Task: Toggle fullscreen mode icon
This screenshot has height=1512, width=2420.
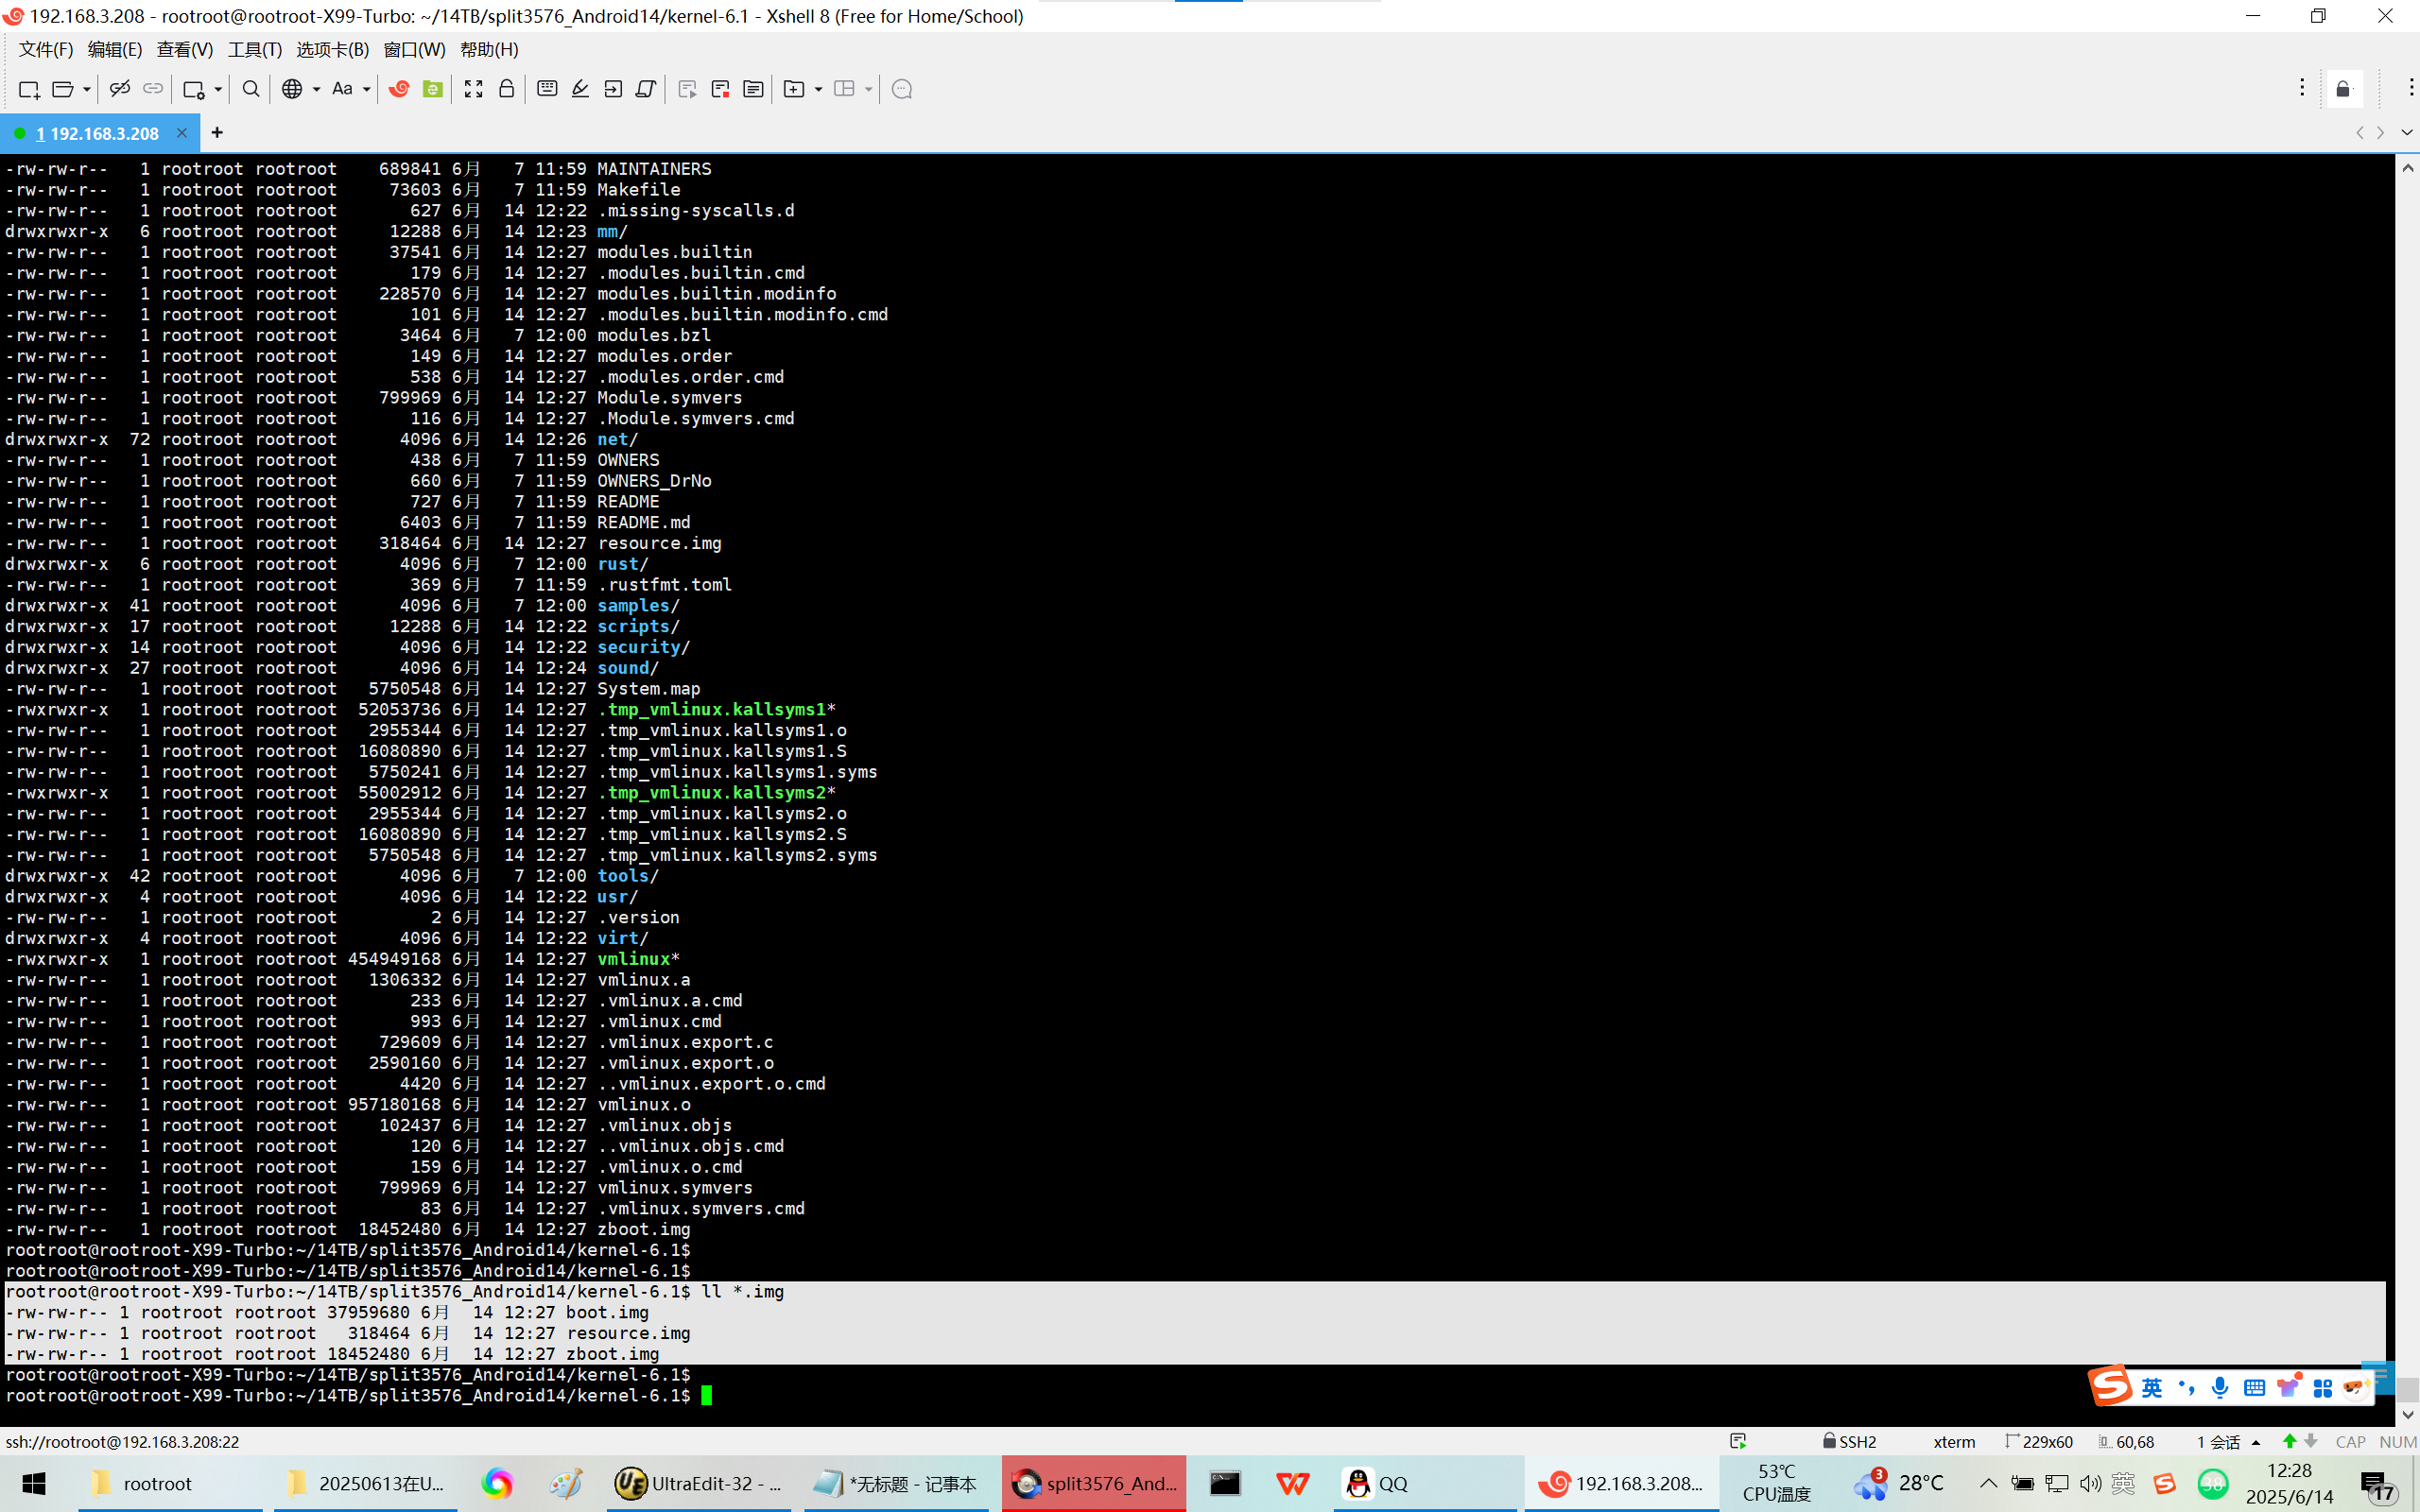Action: [x=474, y=89]
